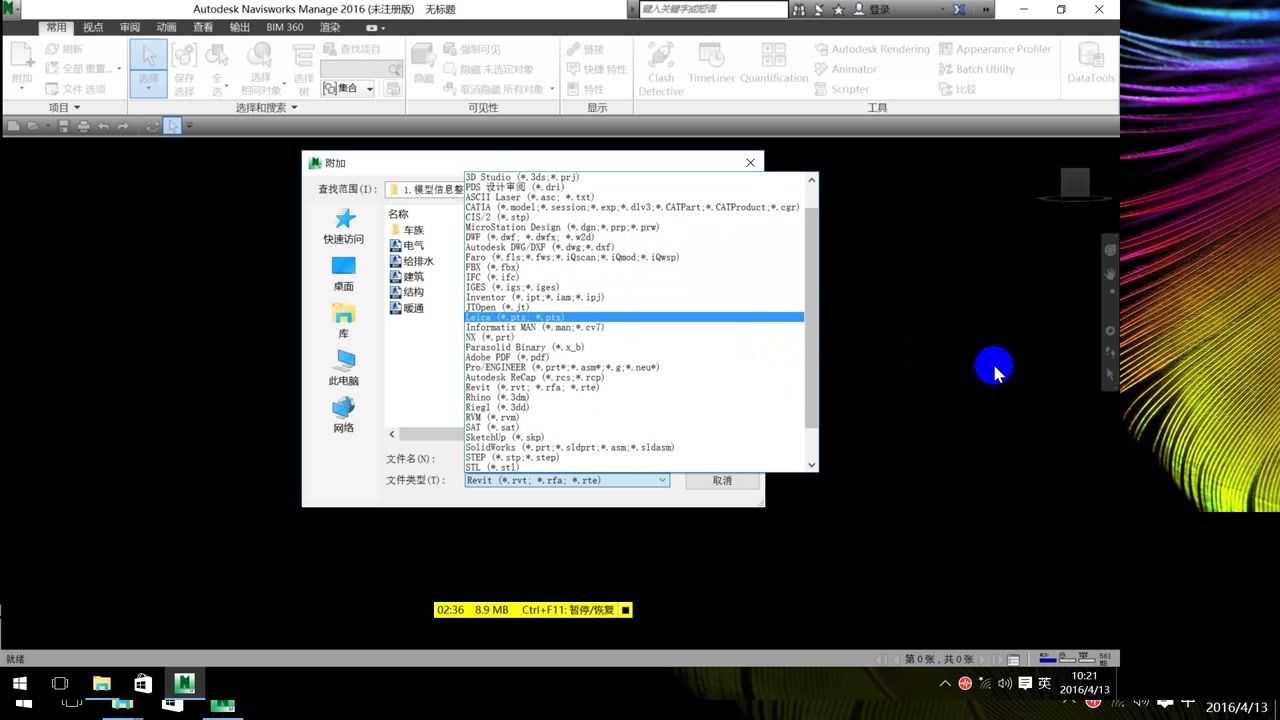
Task: Open the 文件类型 Revit combo box
Action: coord(567,481)
